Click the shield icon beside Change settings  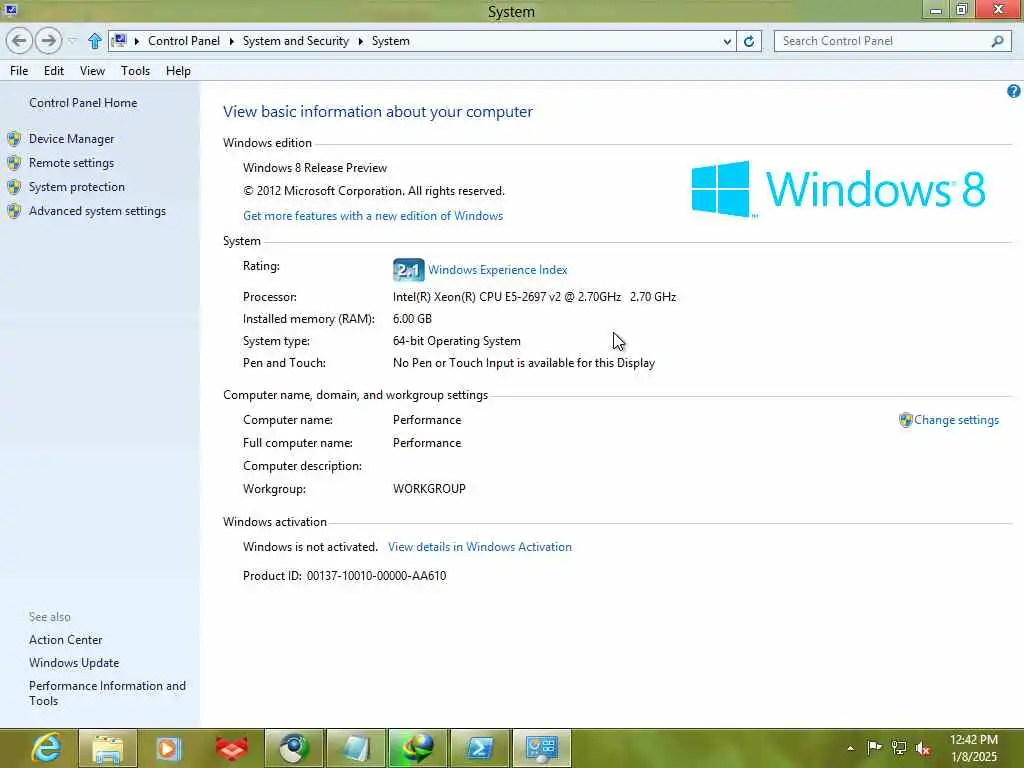click(905, 420)
